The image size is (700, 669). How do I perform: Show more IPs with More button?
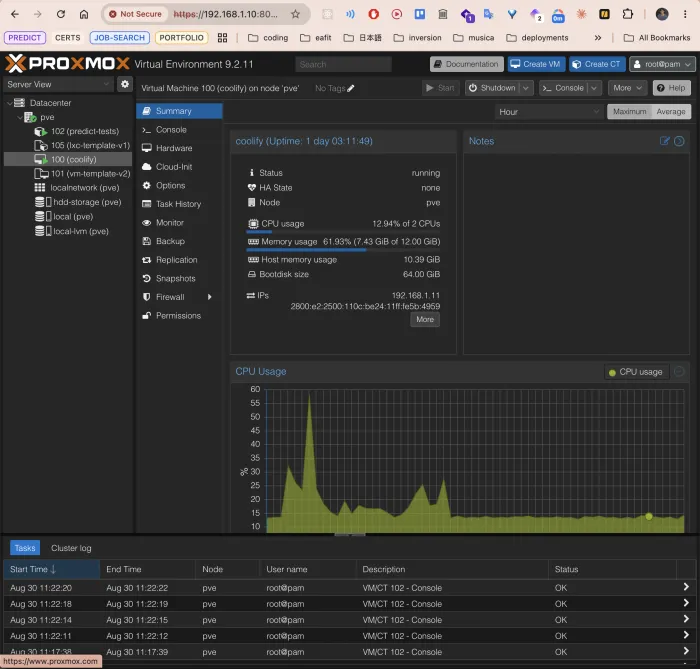[425, 320]
